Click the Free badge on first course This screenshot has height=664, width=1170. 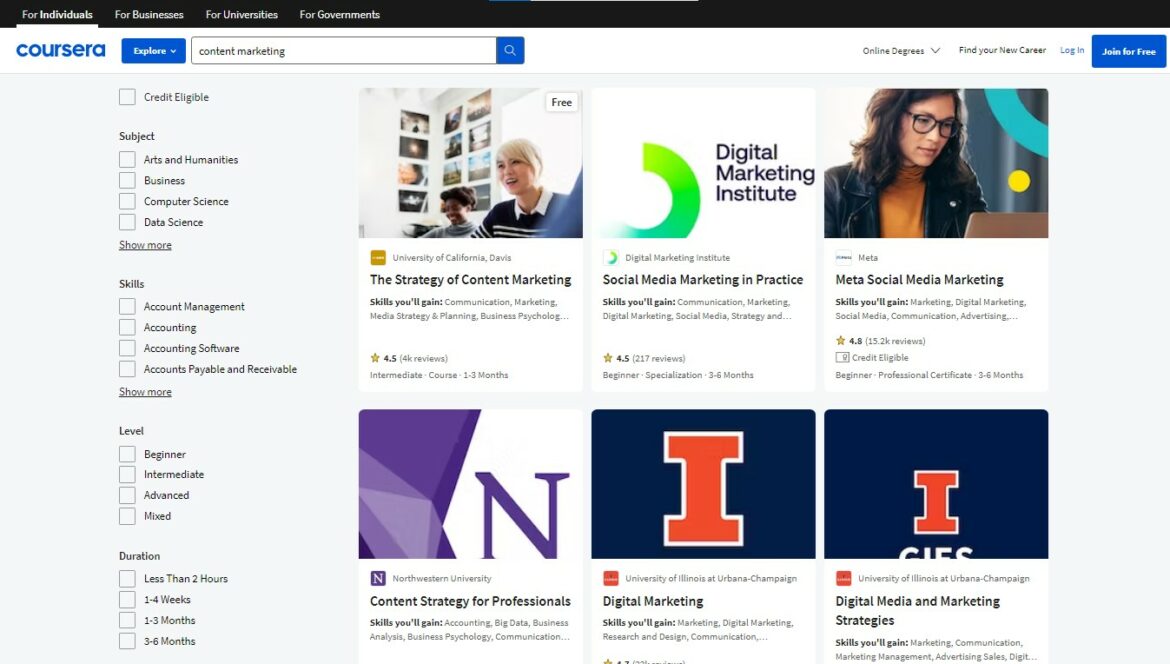(562, 102)
